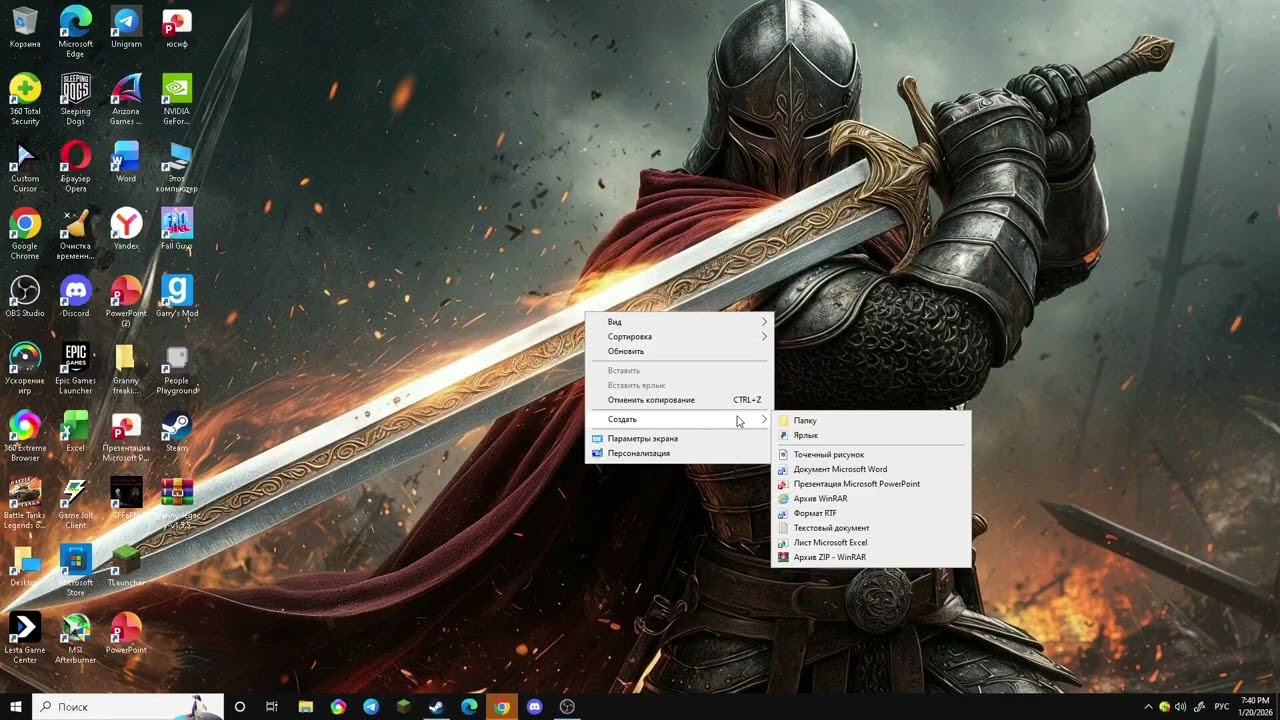The image size is (1280, 720).
Task: Switch to OBS Studio on the taskbar
Action: click(x=567, y=707)
